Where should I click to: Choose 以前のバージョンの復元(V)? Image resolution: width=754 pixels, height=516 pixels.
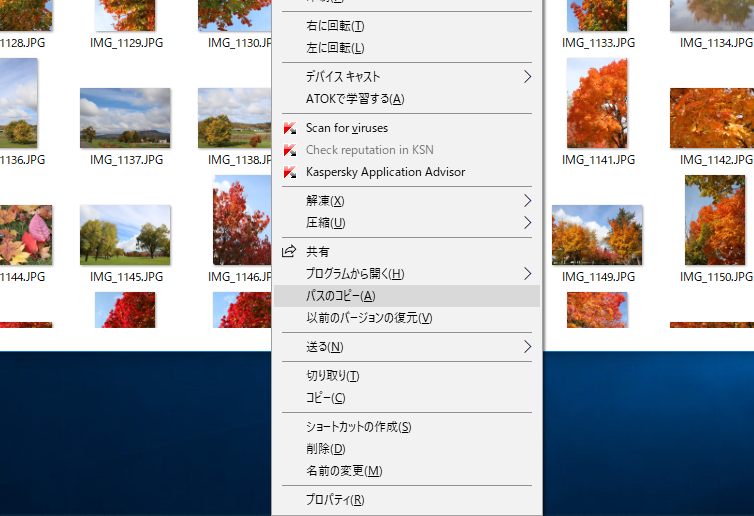pyautogui.click(x=407, y=318)
